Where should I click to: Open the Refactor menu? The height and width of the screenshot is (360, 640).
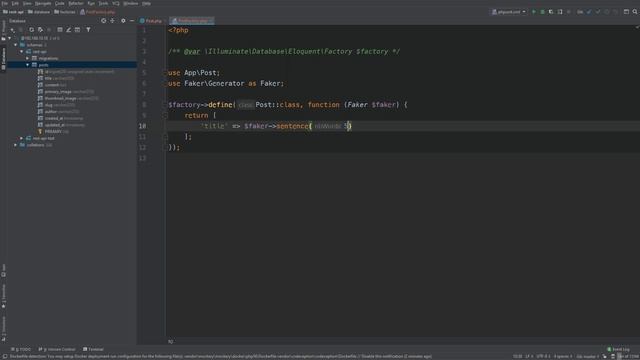coord(76,3)
